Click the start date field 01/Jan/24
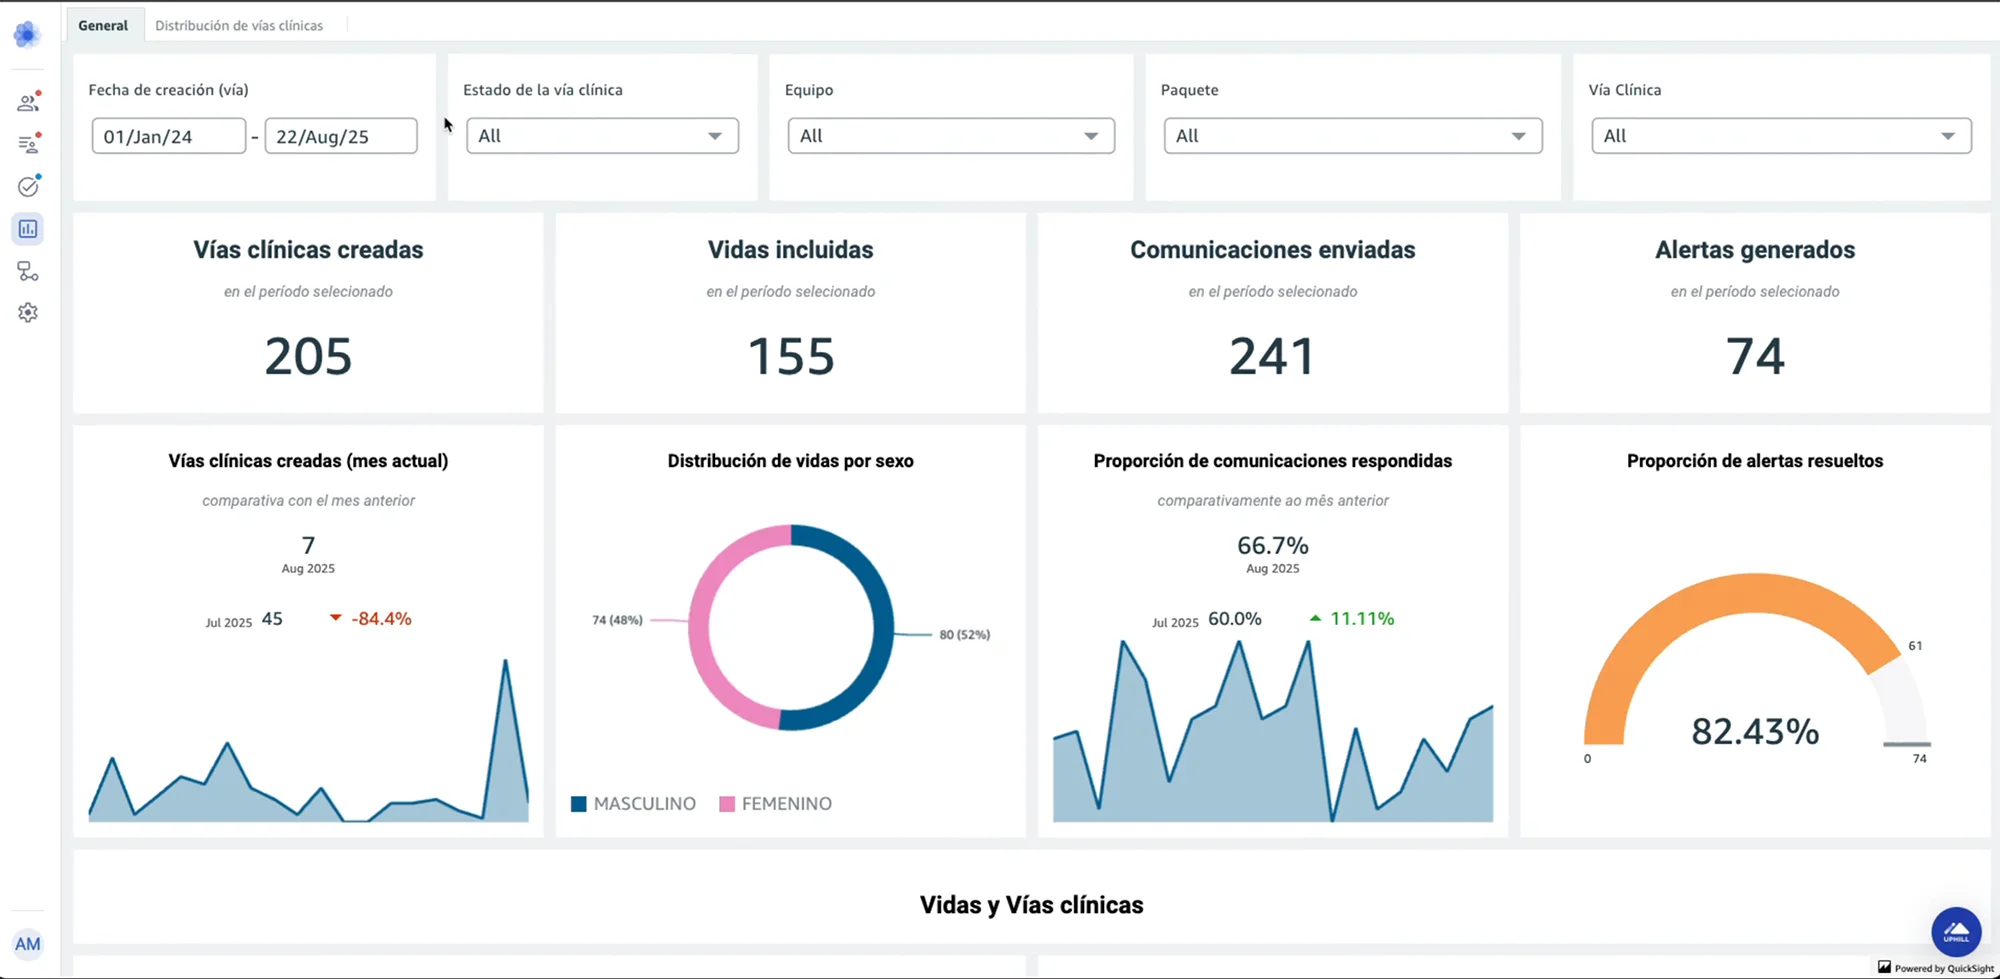The image size is (2000, 979). pyautogui.click(x=168, y=136)
